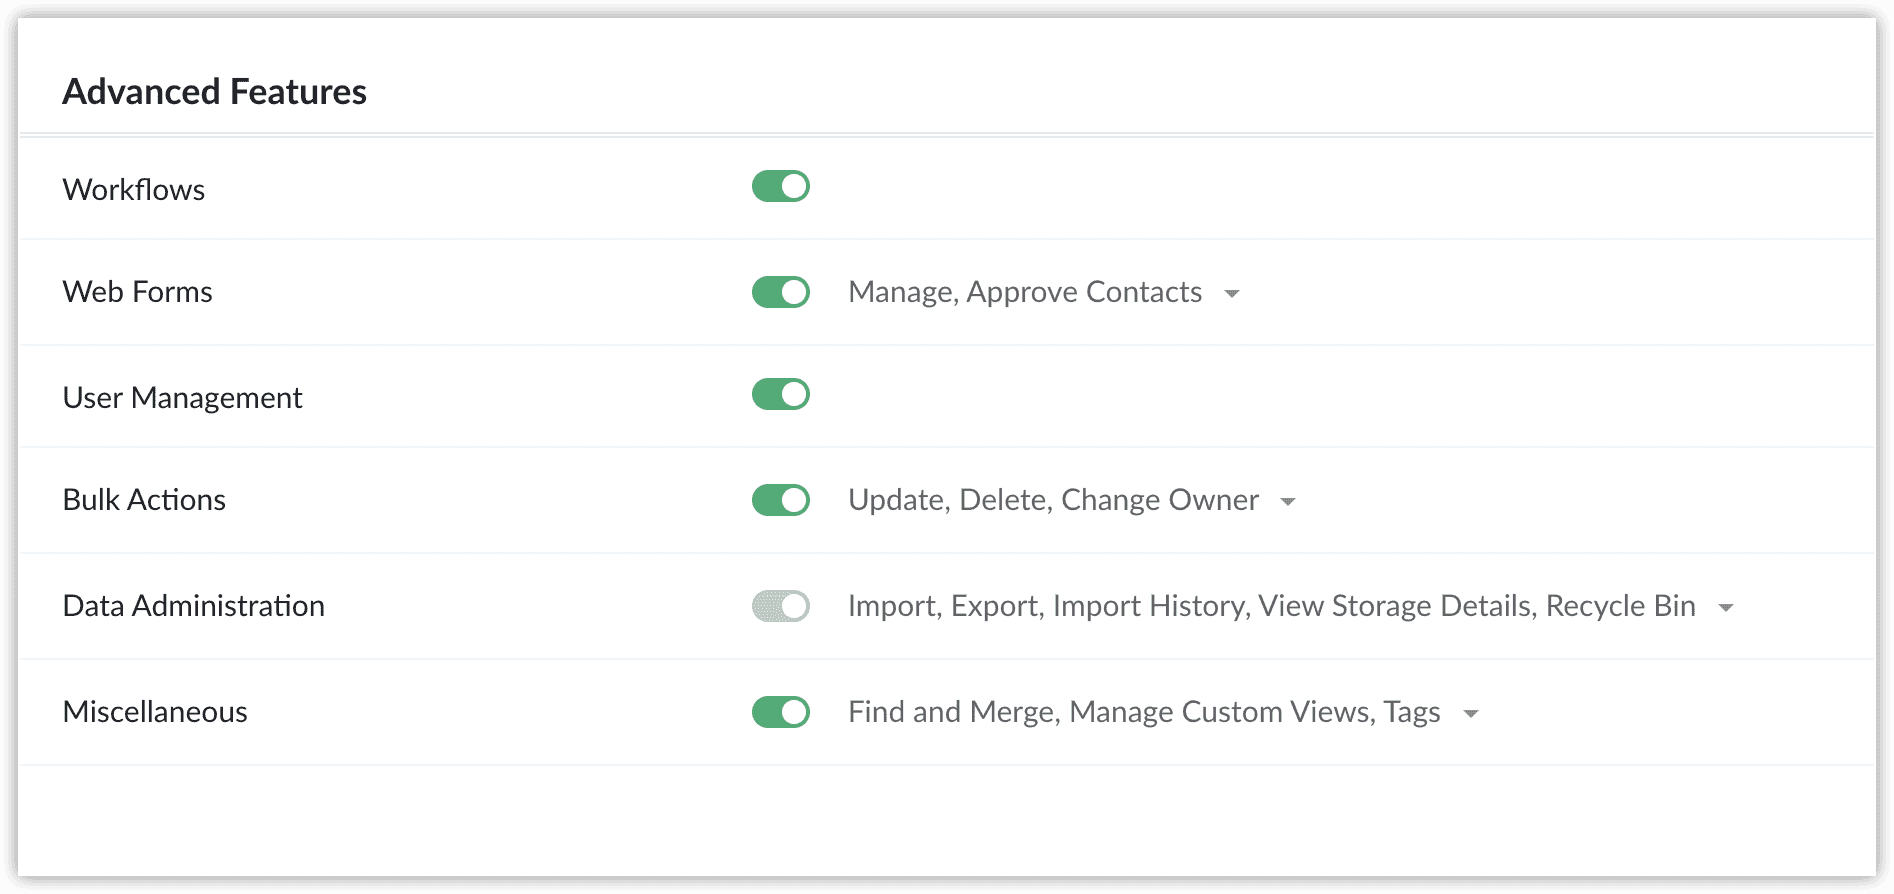Click 'Import, Export, Import History' permissions text
1894x894 pixels.
click(1271, 606)
